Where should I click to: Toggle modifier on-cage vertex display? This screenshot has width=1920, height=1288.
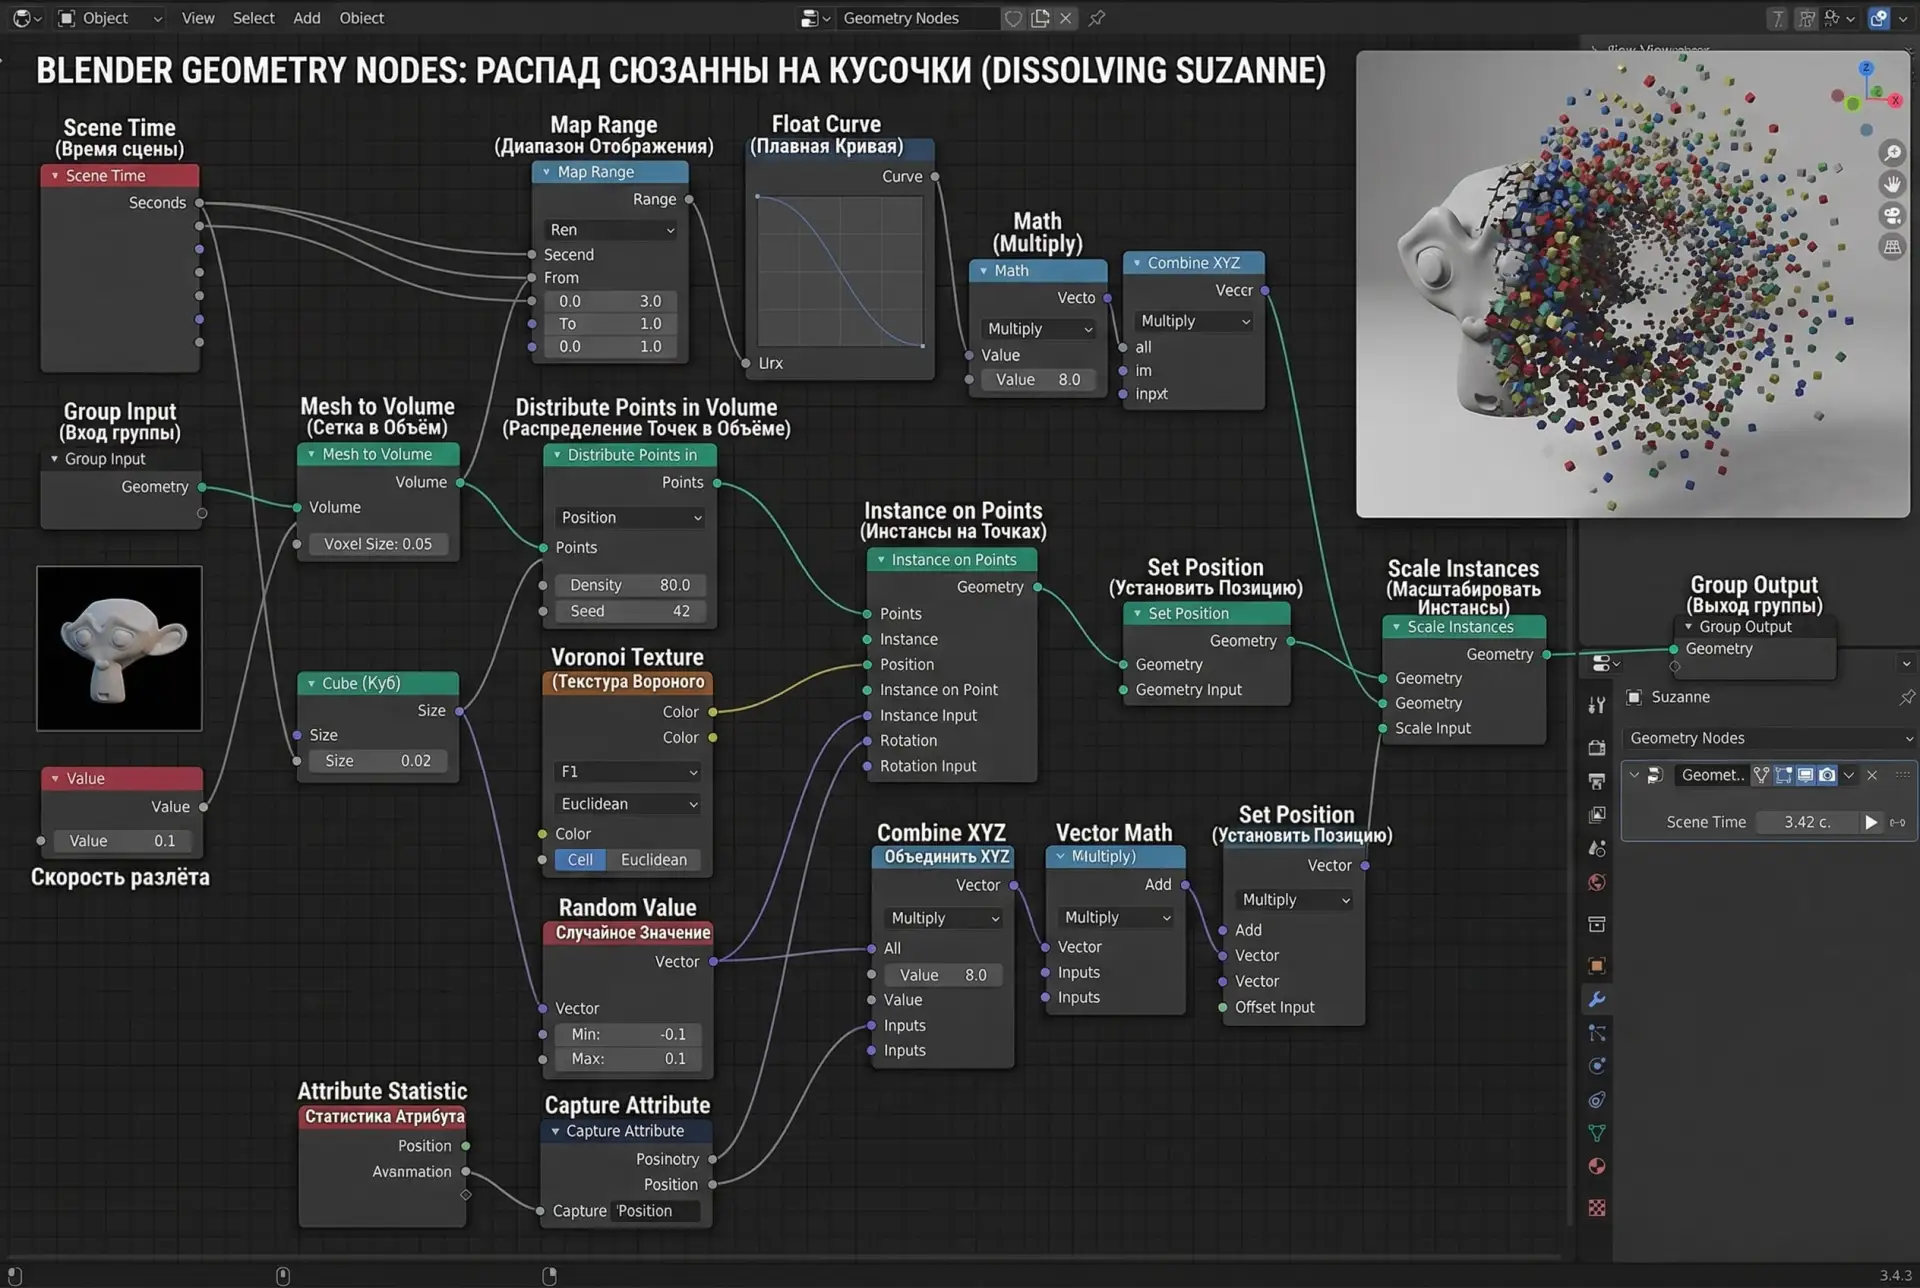click(x=1761, y=775)
